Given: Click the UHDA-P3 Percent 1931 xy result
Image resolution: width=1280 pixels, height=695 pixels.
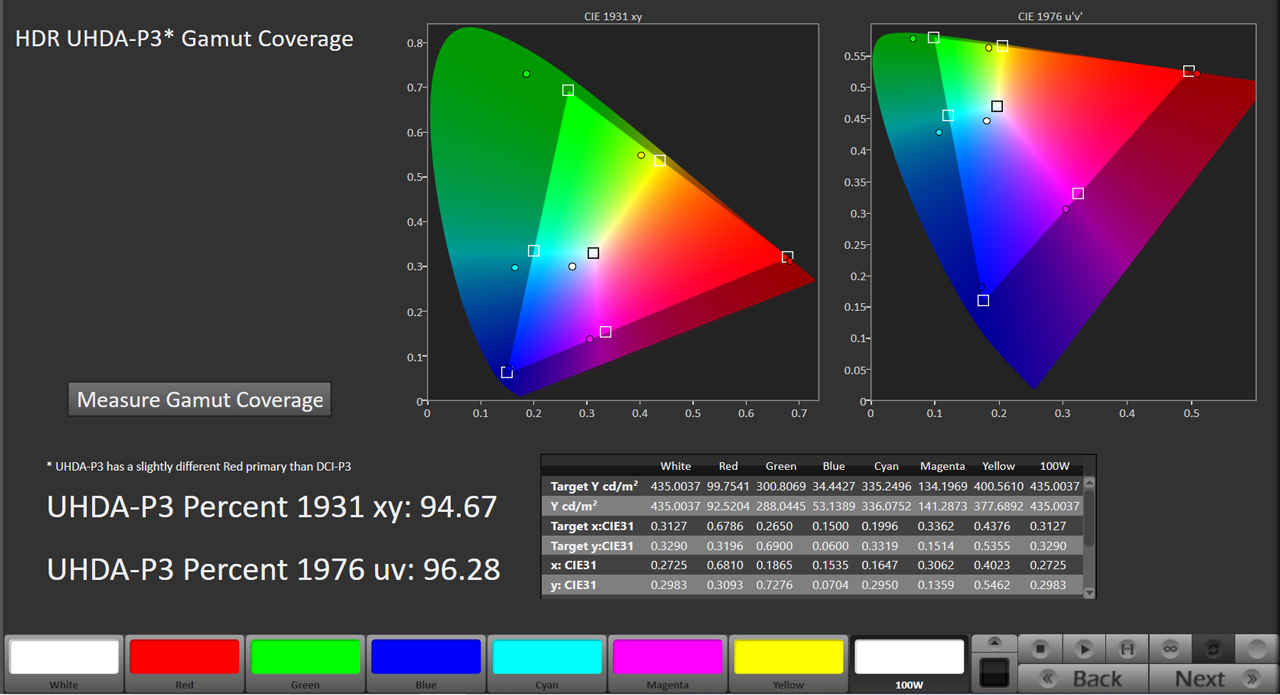Looking at the screenshot, I should click(272, 507).
